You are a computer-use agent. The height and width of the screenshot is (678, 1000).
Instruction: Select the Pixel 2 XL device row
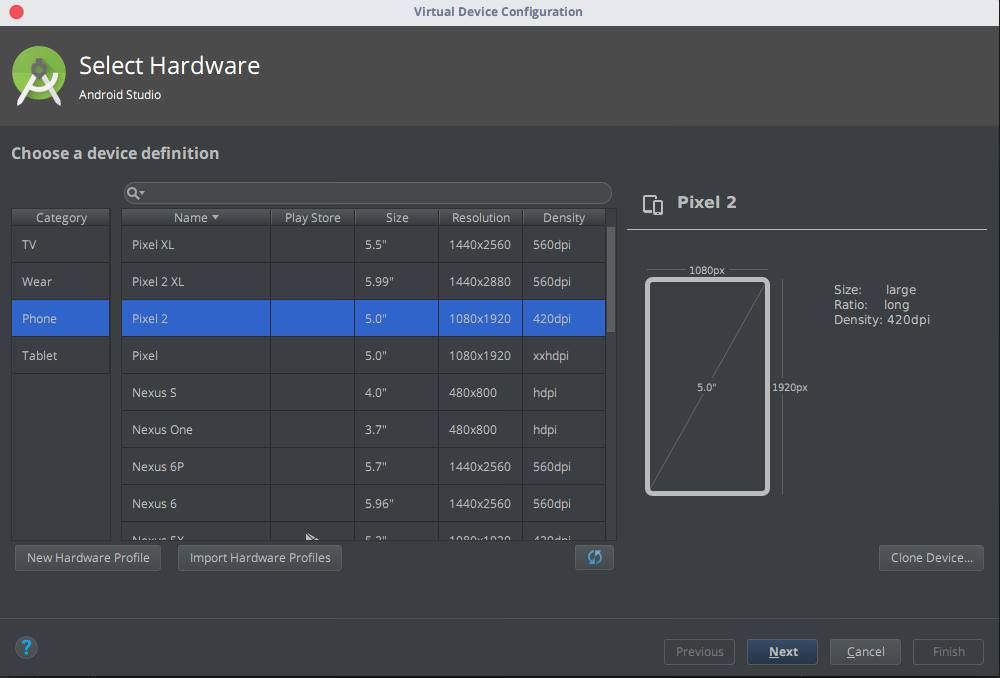[x=364, y=282]
